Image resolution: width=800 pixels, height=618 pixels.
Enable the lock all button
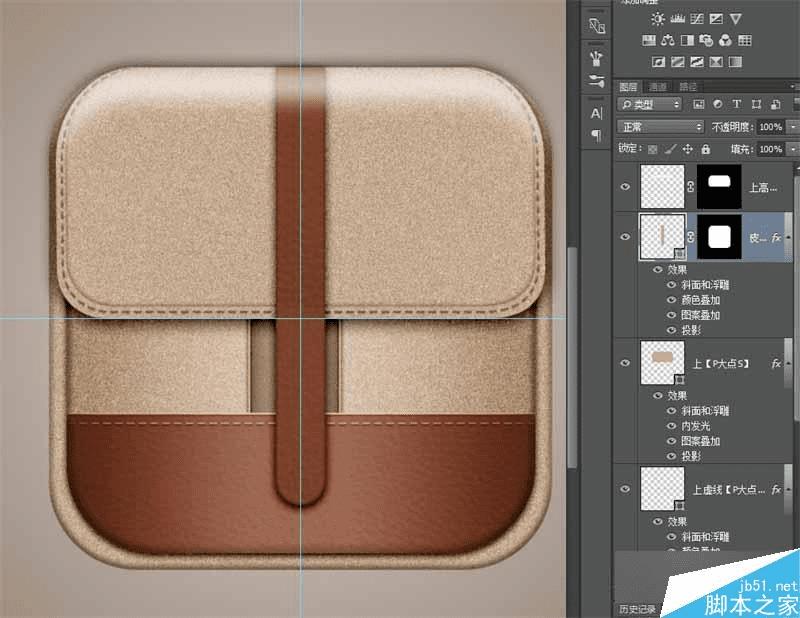point(706,149)
